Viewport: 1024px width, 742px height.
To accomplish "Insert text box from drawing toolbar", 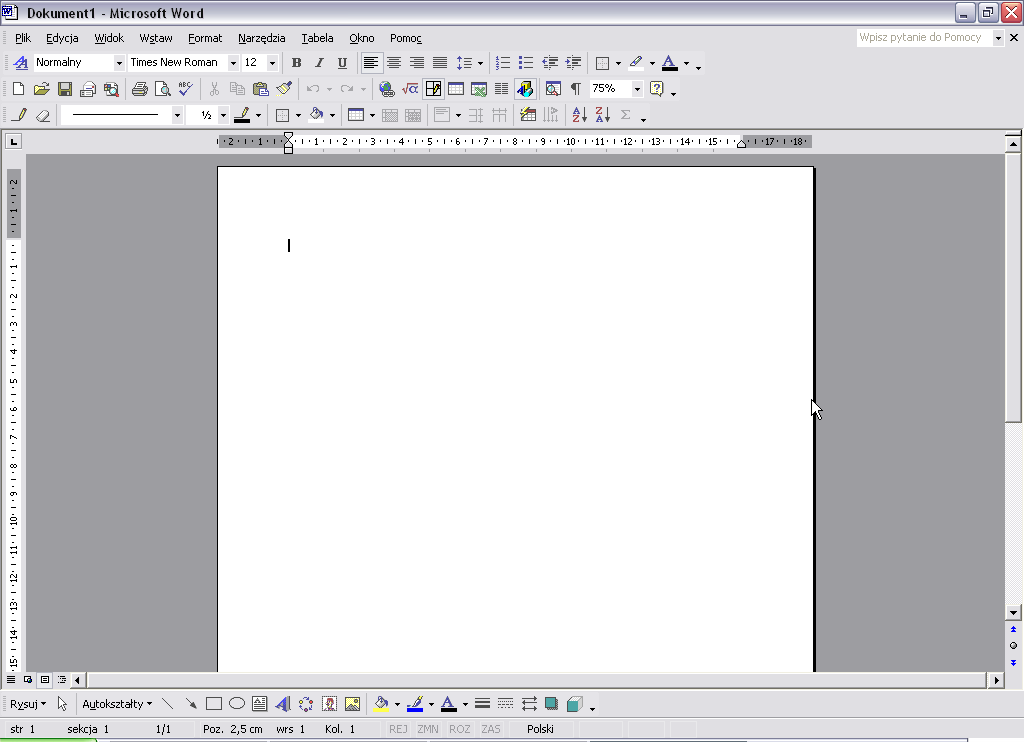I will click(x=259, y=704).
